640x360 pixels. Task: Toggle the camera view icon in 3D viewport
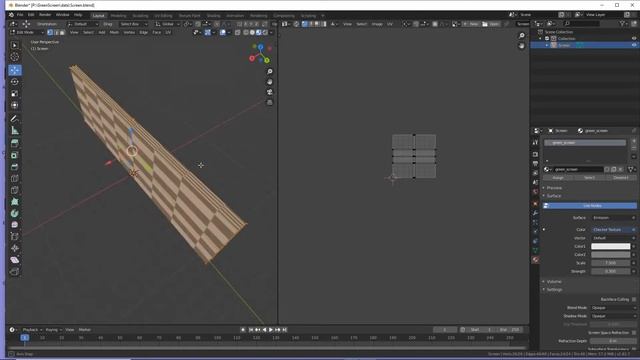(270, 92)
